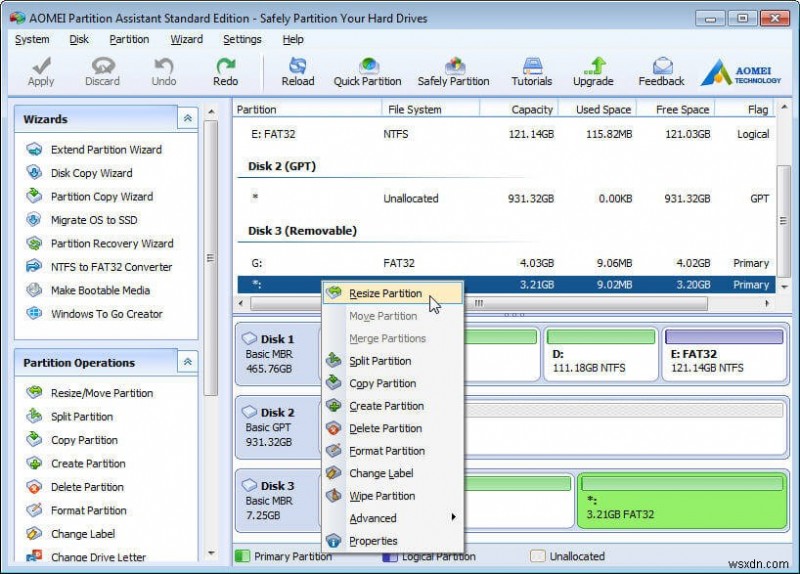Open the Help menu
800x574 pixels.
point(293,39)
